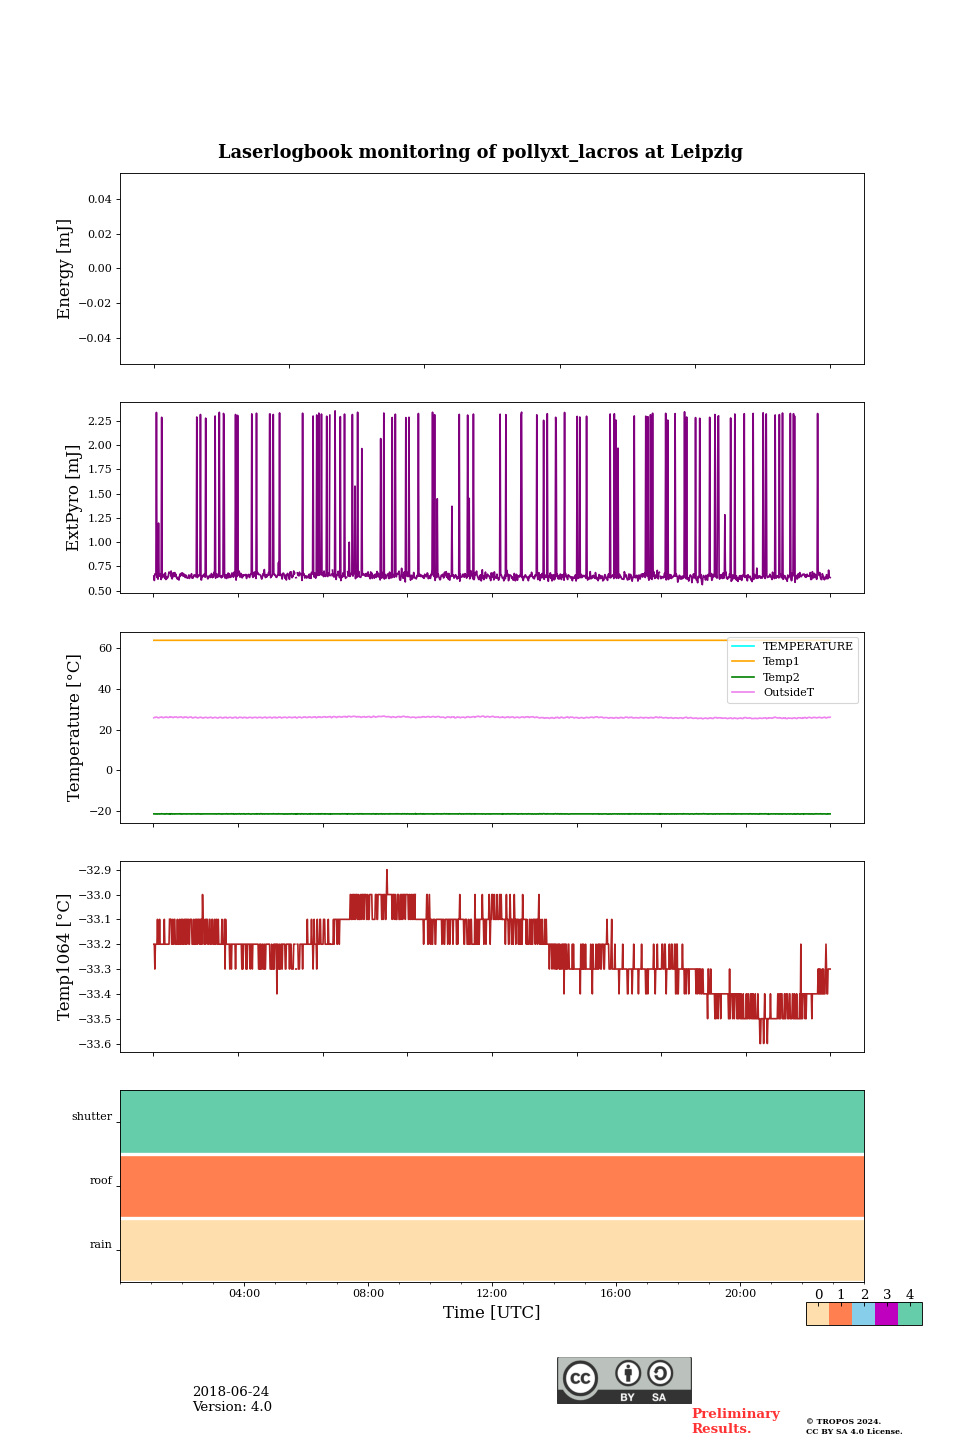This screenshot has height=1440, width=960.
Task: Click the Version: 4.0 text
Action: pos(232,1407)
